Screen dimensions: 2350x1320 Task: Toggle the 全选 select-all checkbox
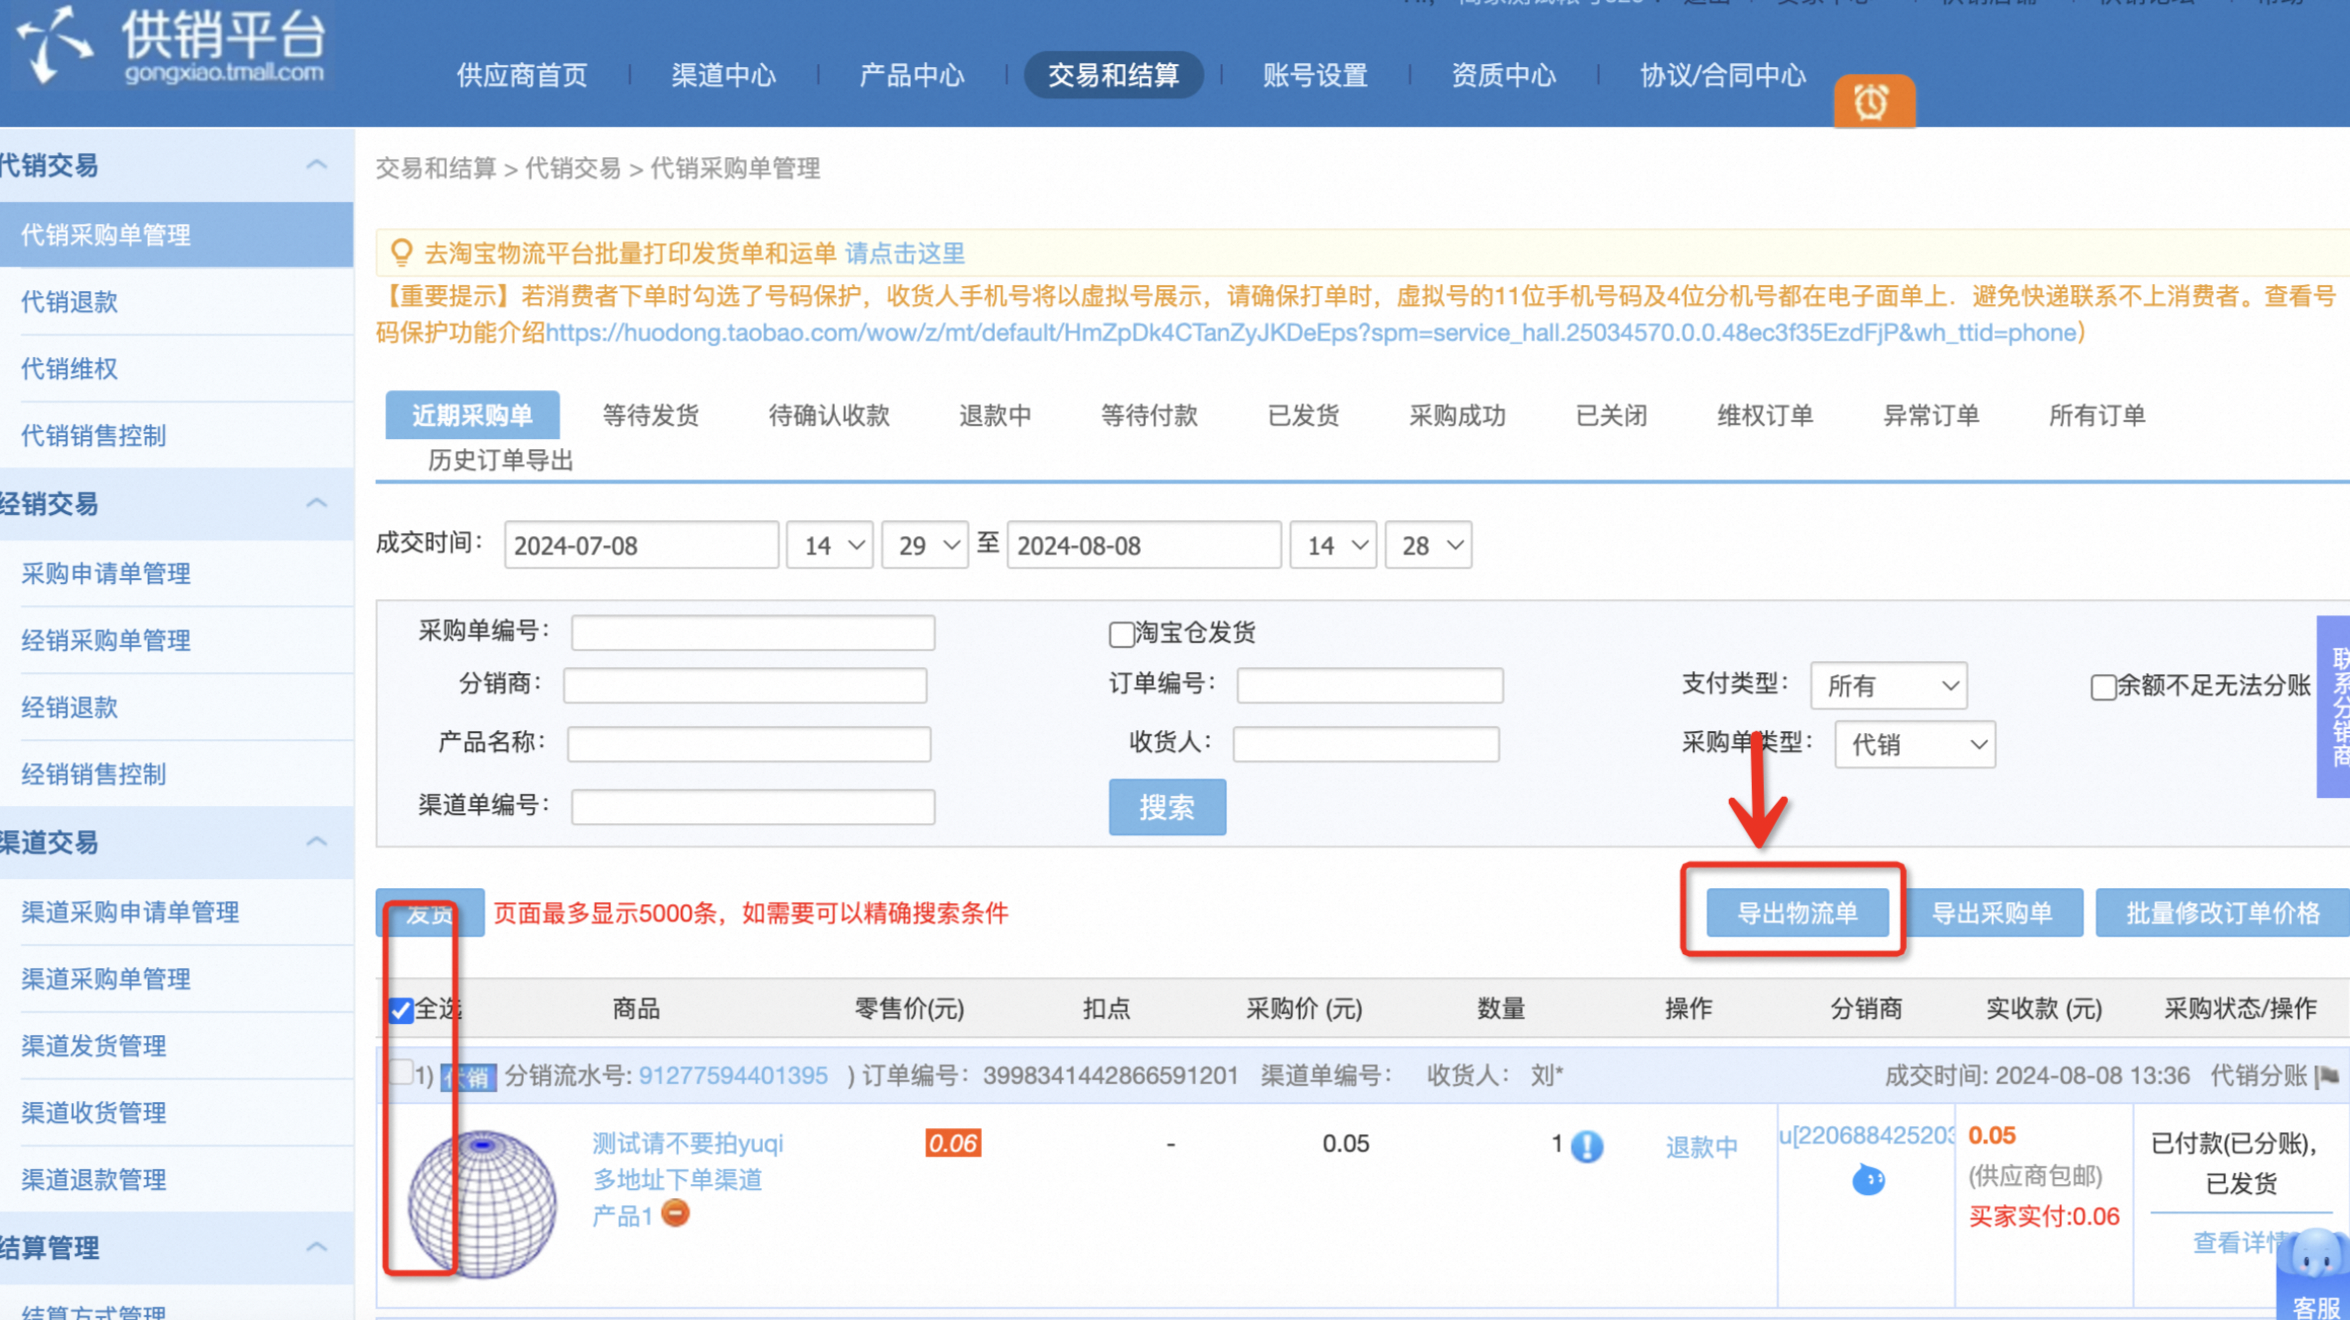401,1010
